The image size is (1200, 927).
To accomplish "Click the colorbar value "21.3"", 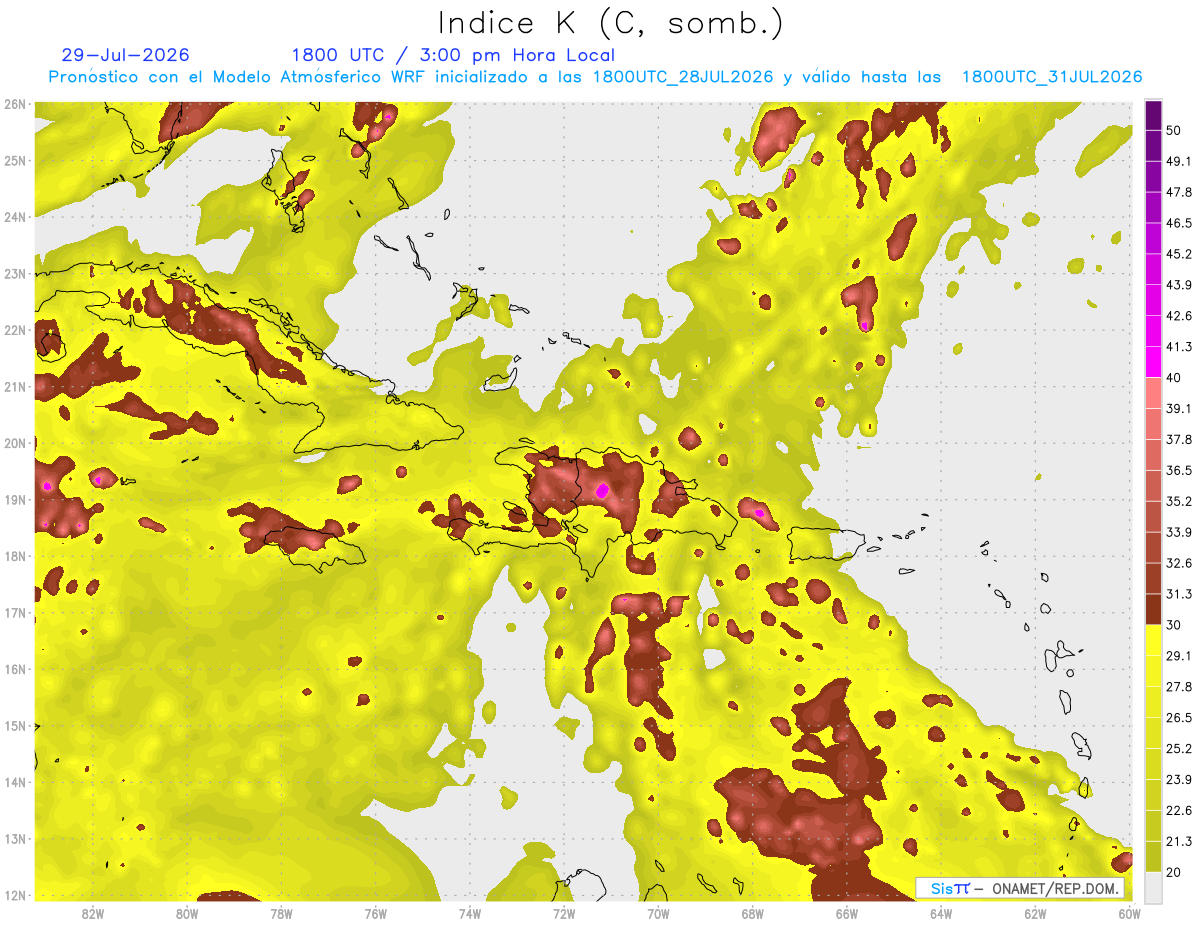I will coord(1179,842).
